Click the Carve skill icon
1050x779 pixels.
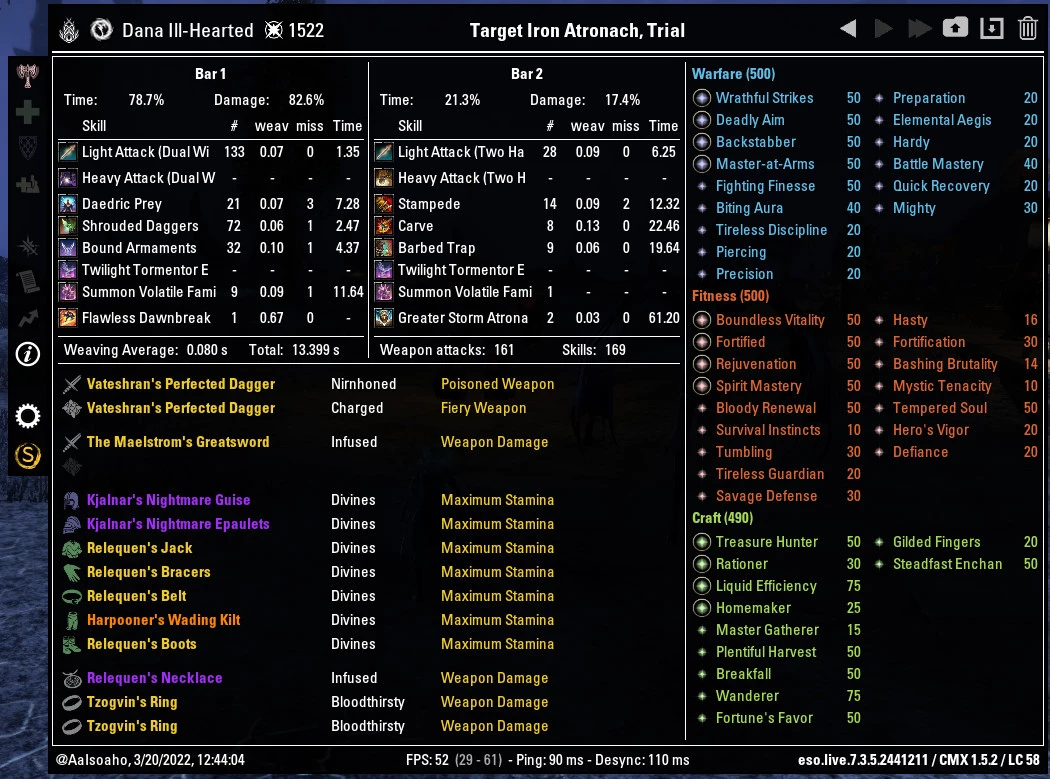point(384,226)
